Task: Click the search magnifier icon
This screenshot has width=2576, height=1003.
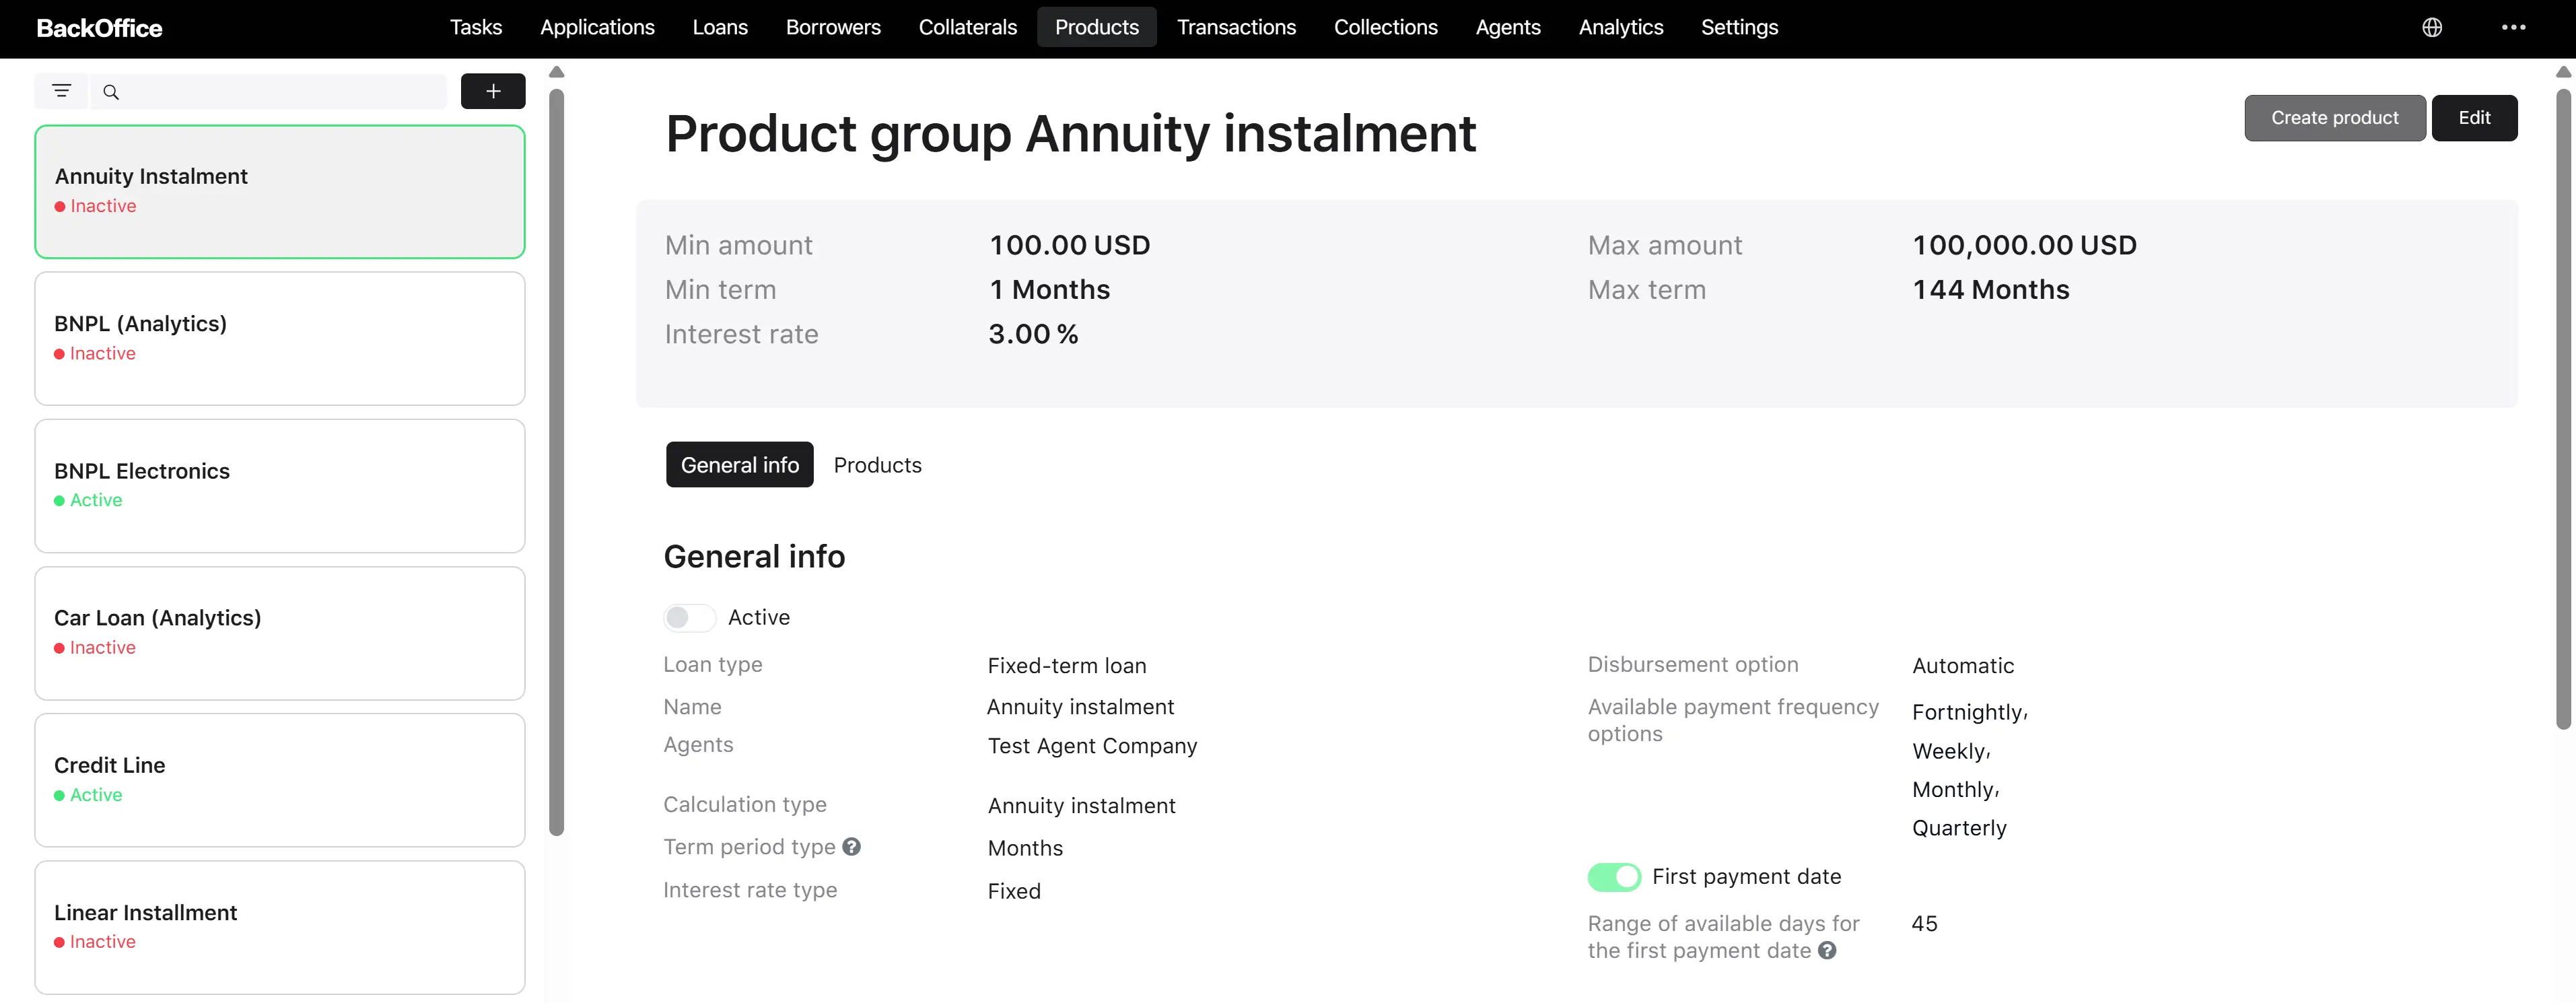Action: click(111, 92)
